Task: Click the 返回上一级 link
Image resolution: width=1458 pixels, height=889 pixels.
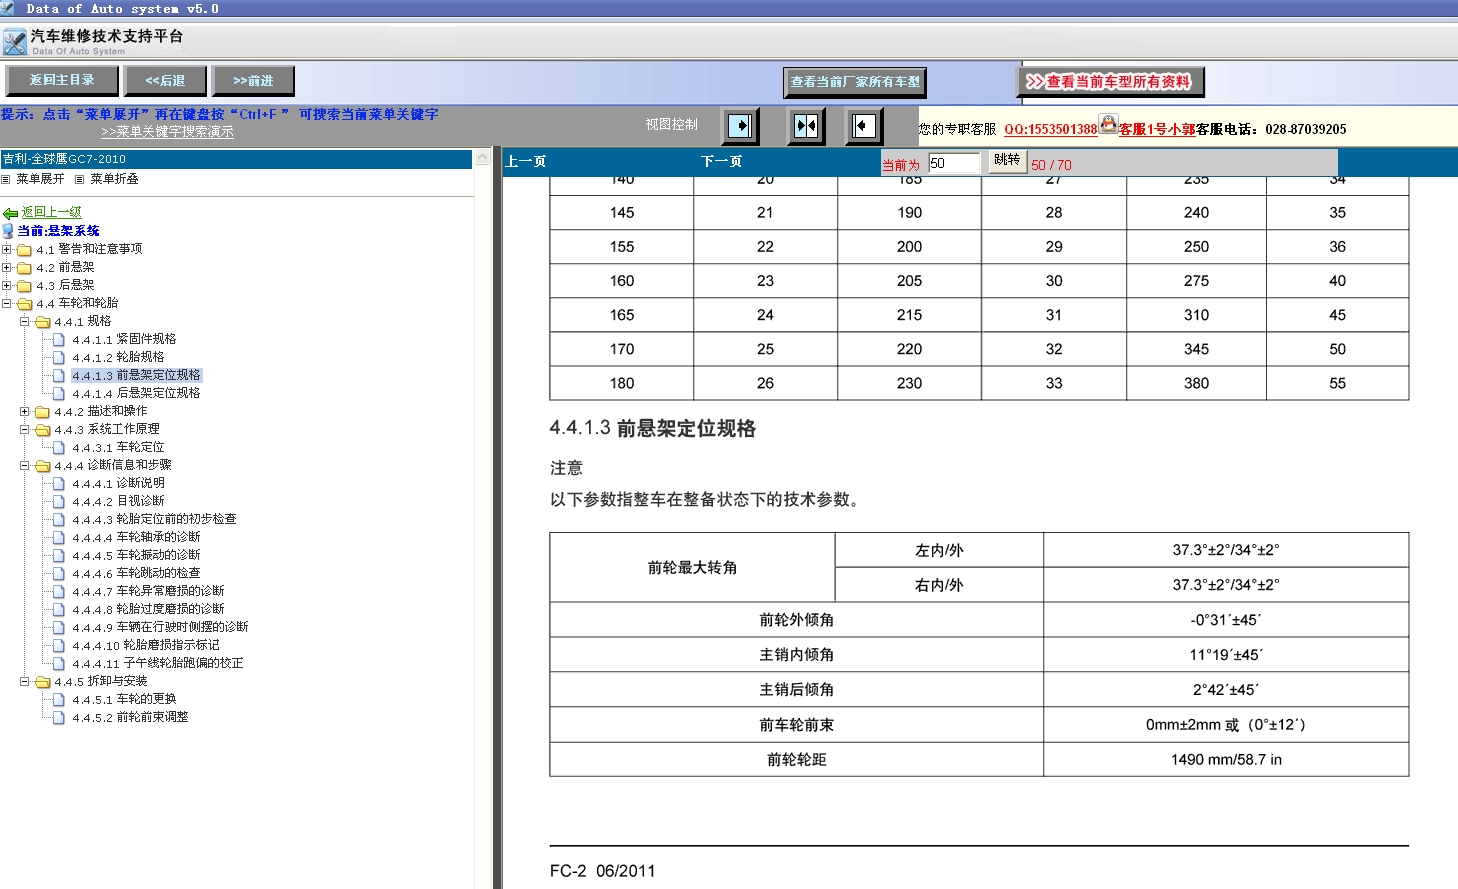Action: pos(52,212)
